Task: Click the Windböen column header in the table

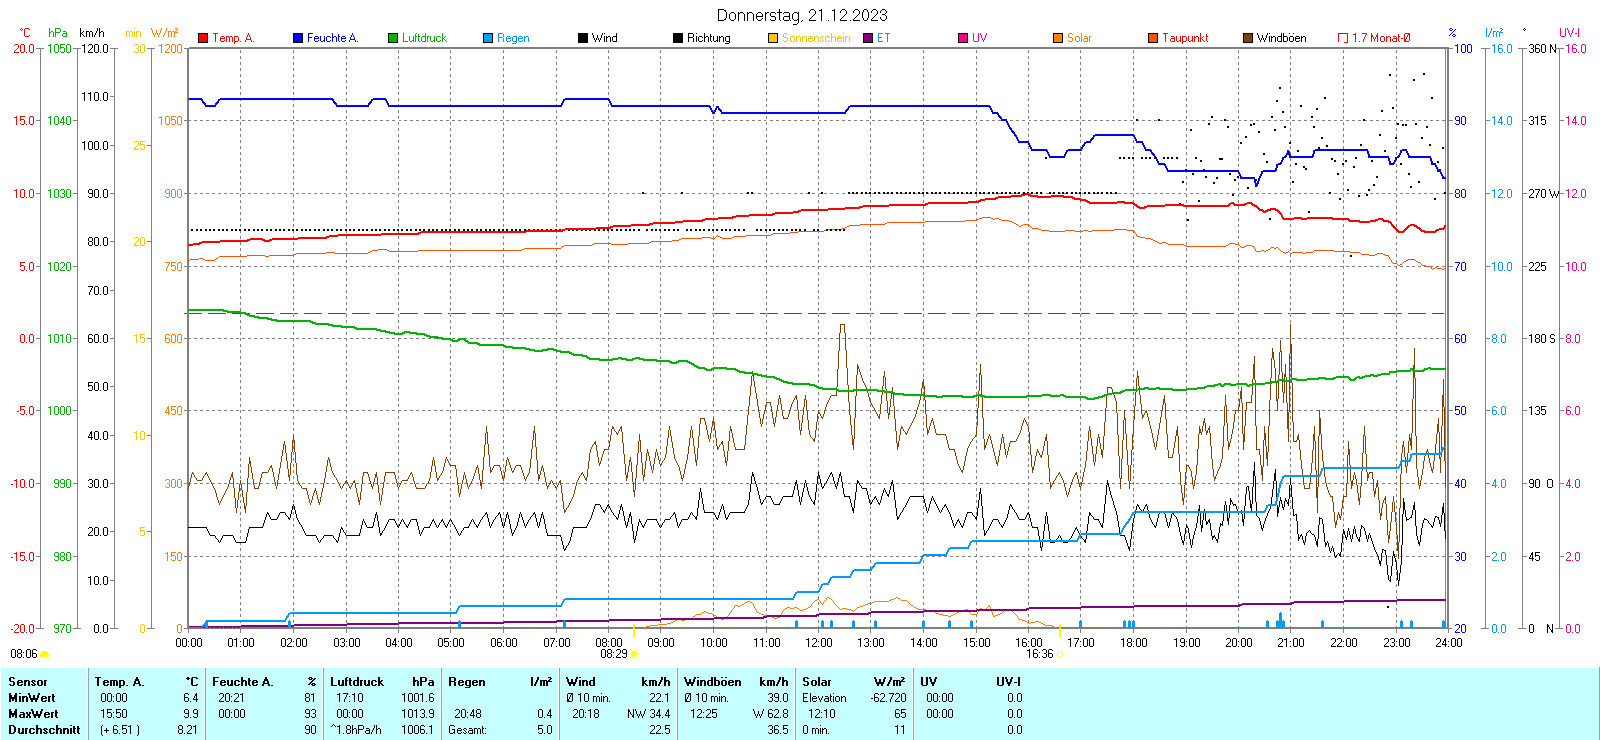Action: tap(713, 682)
